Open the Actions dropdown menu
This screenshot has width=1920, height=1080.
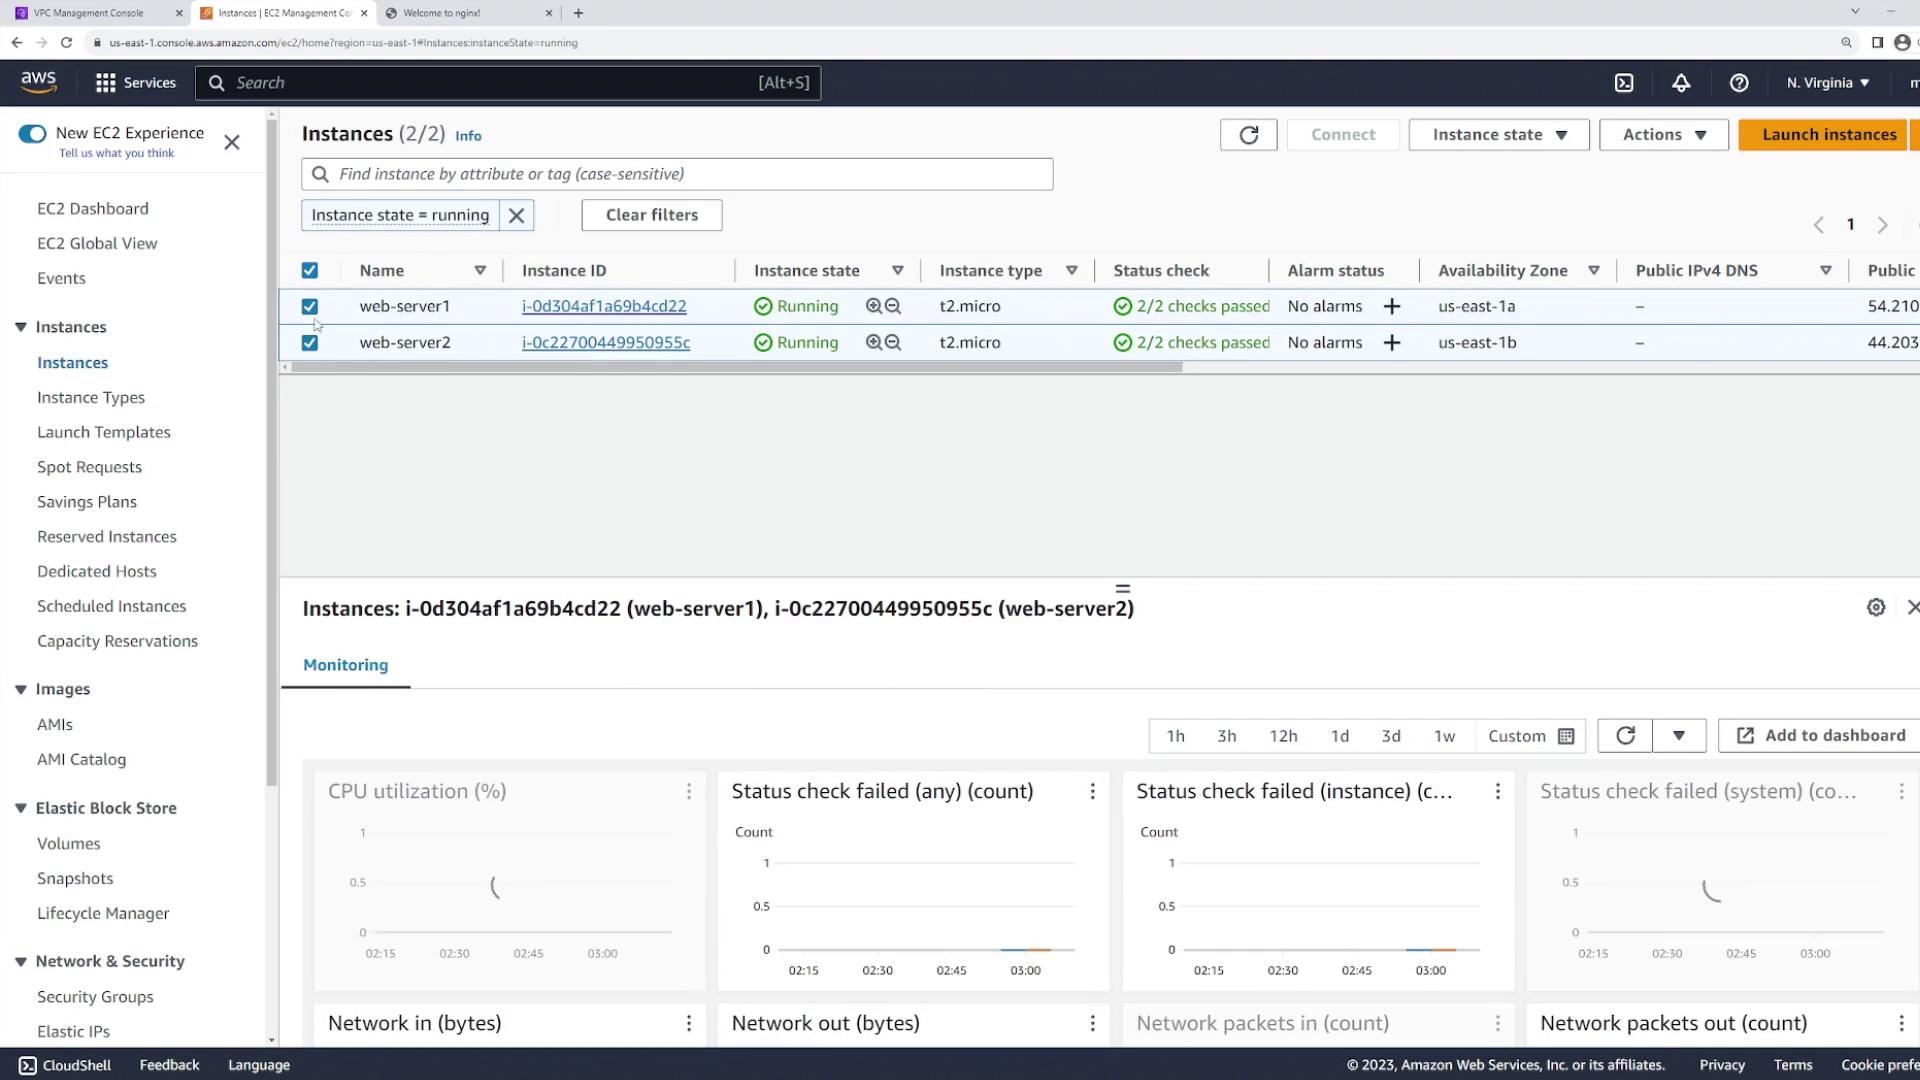tap(1663, 135)
